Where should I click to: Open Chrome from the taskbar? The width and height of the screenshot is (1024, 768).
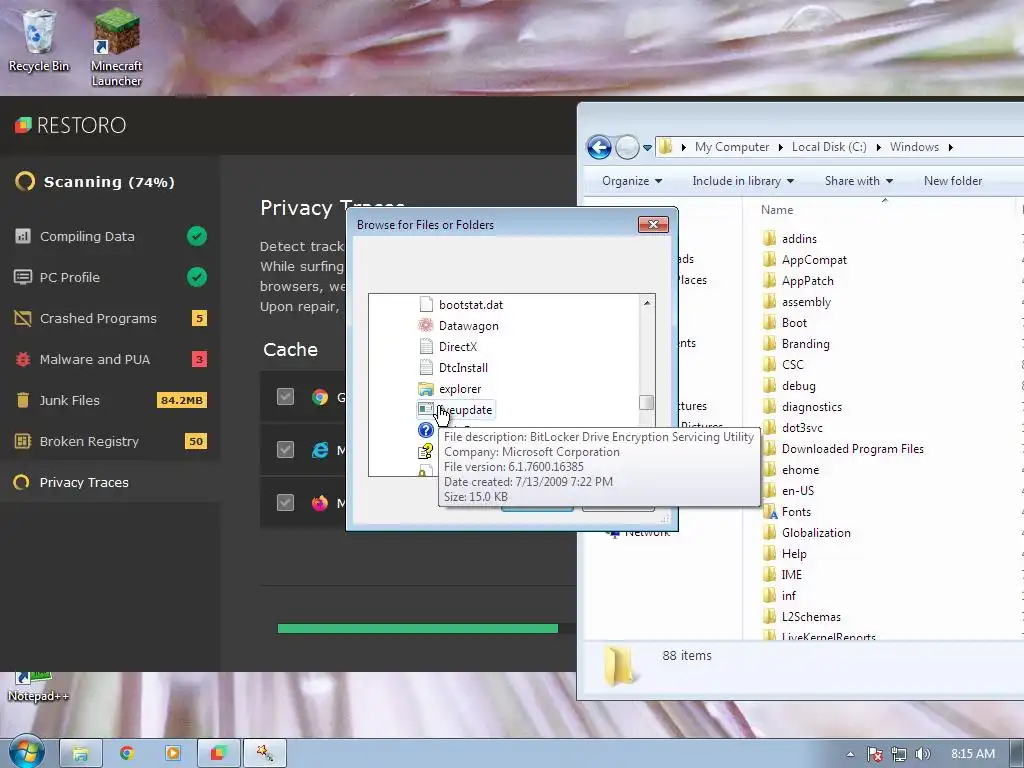[127, 754]
